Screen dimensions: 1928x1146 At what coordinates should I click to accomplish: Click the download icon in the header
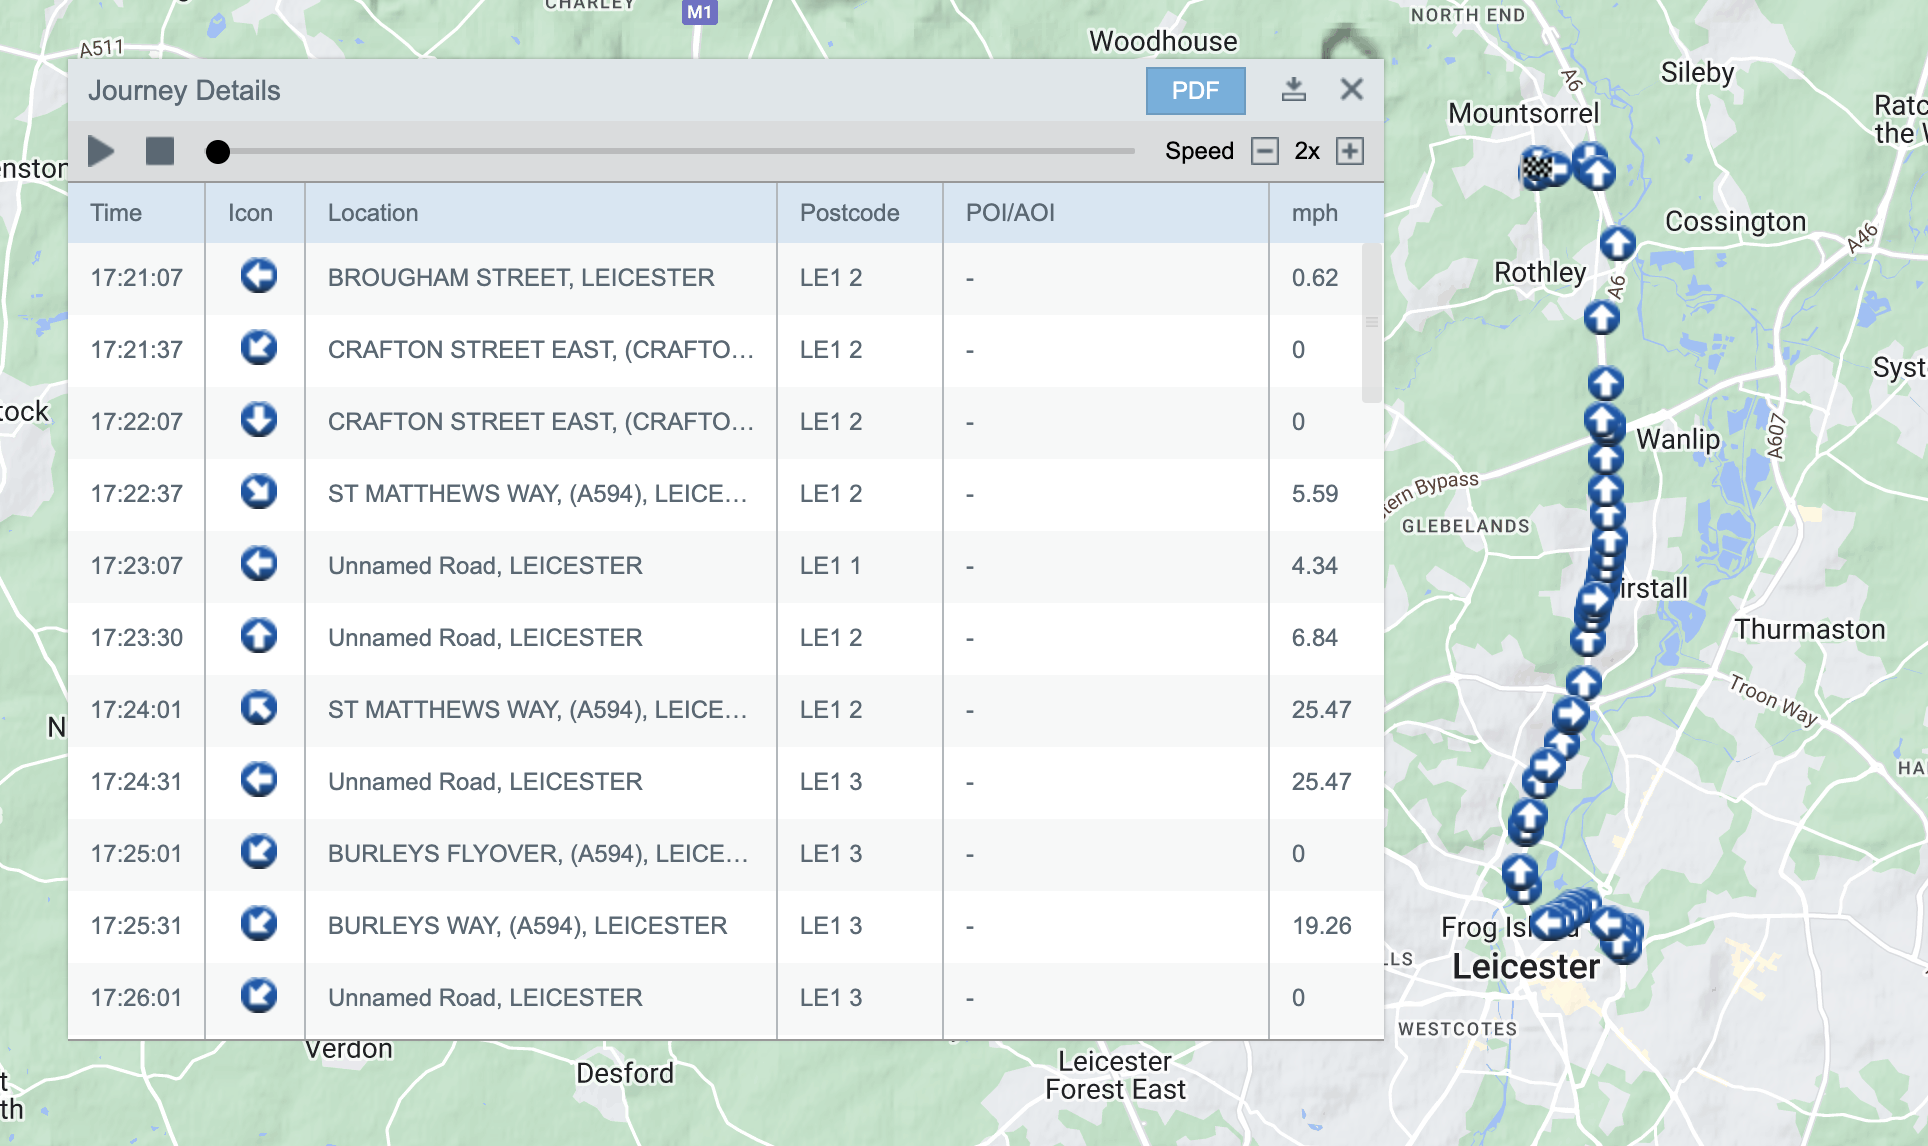click(x=1293, y=90)
